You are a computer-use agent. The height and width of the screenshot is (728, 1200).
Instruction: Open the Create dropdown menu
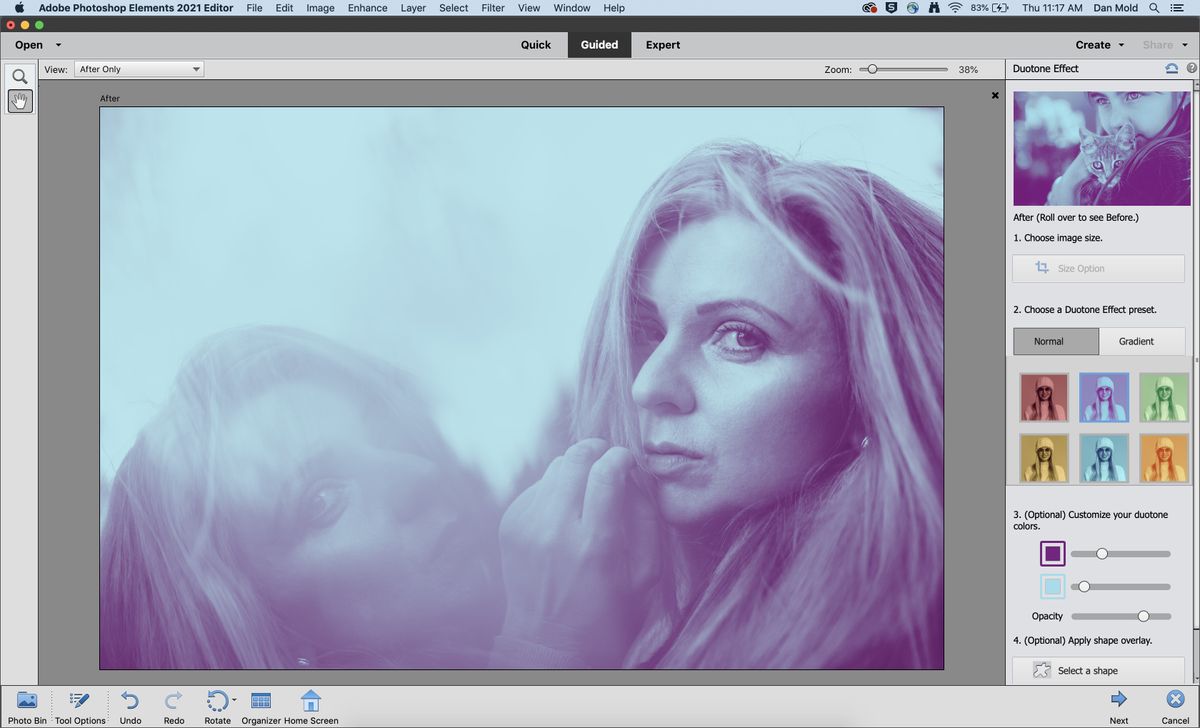tap(1097, 45)
